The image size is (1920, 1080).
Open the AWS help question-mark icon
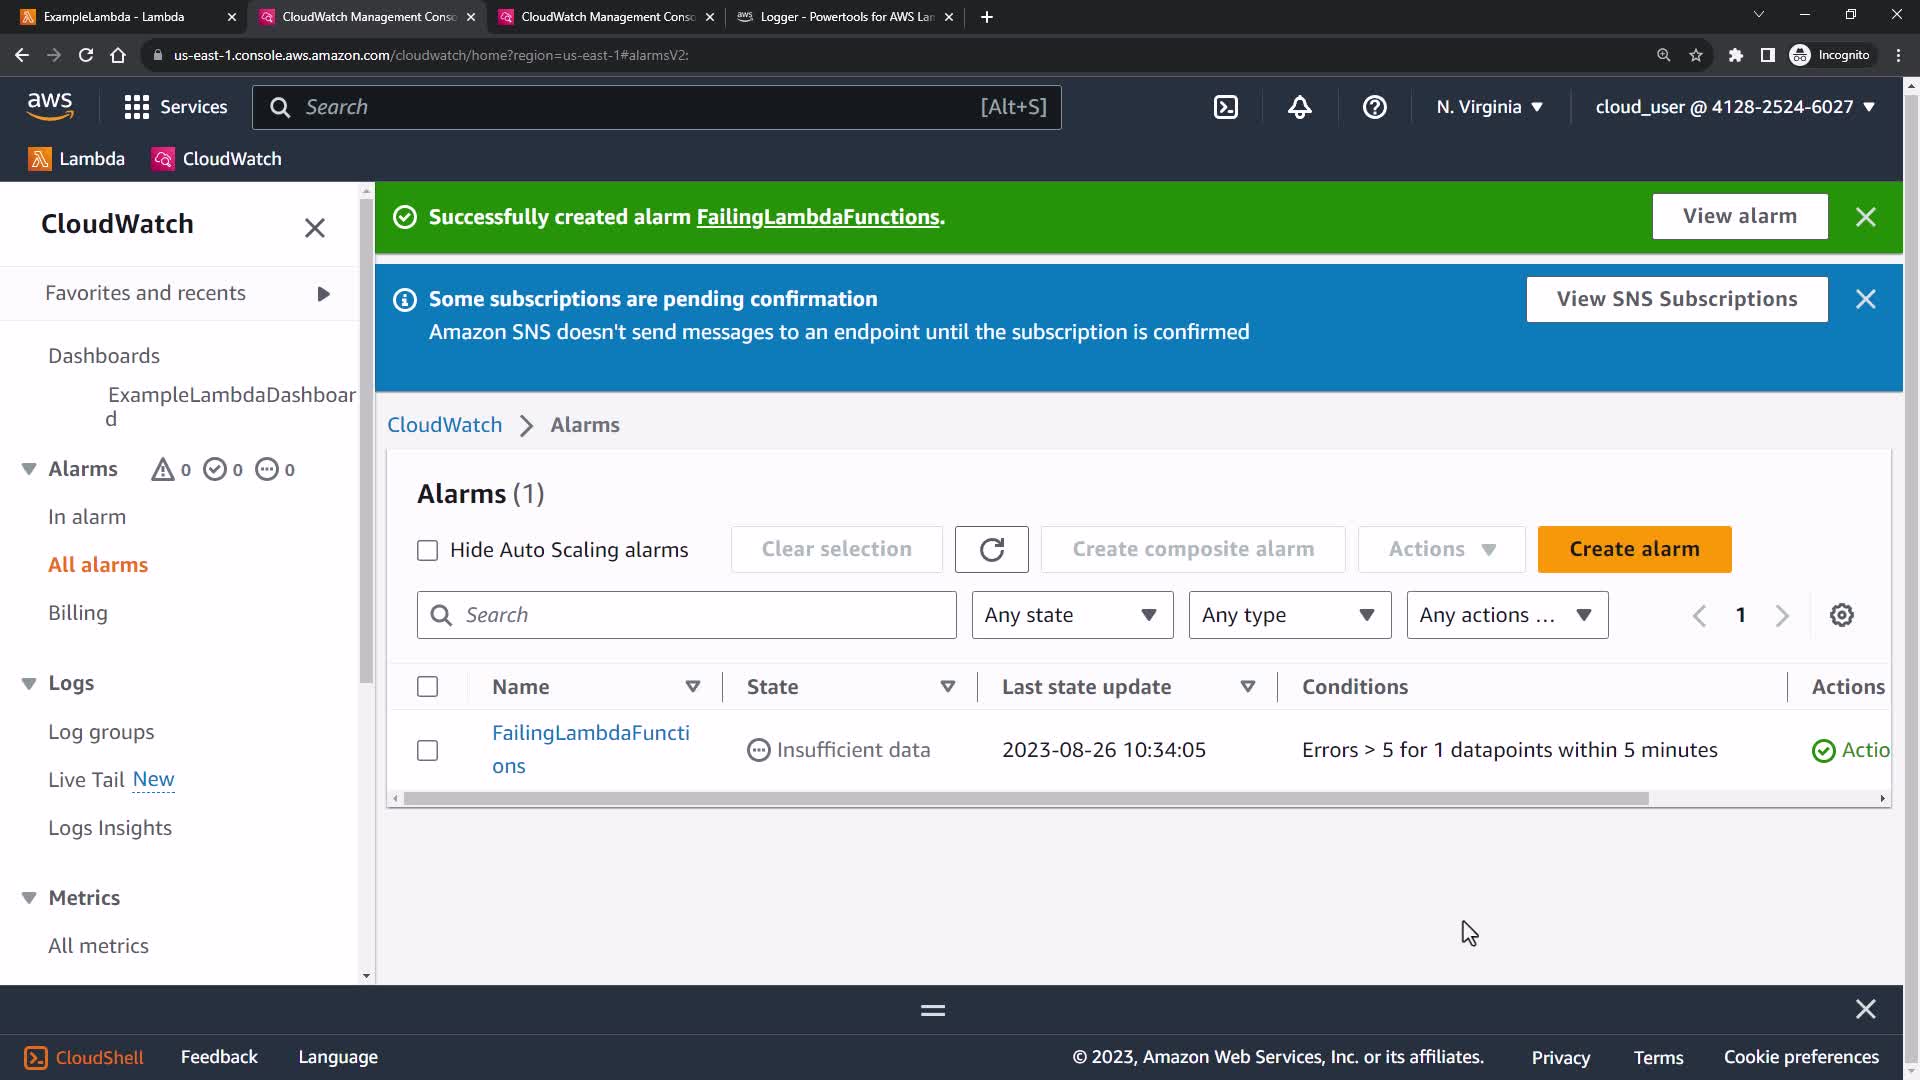[x=1374, y=107]
